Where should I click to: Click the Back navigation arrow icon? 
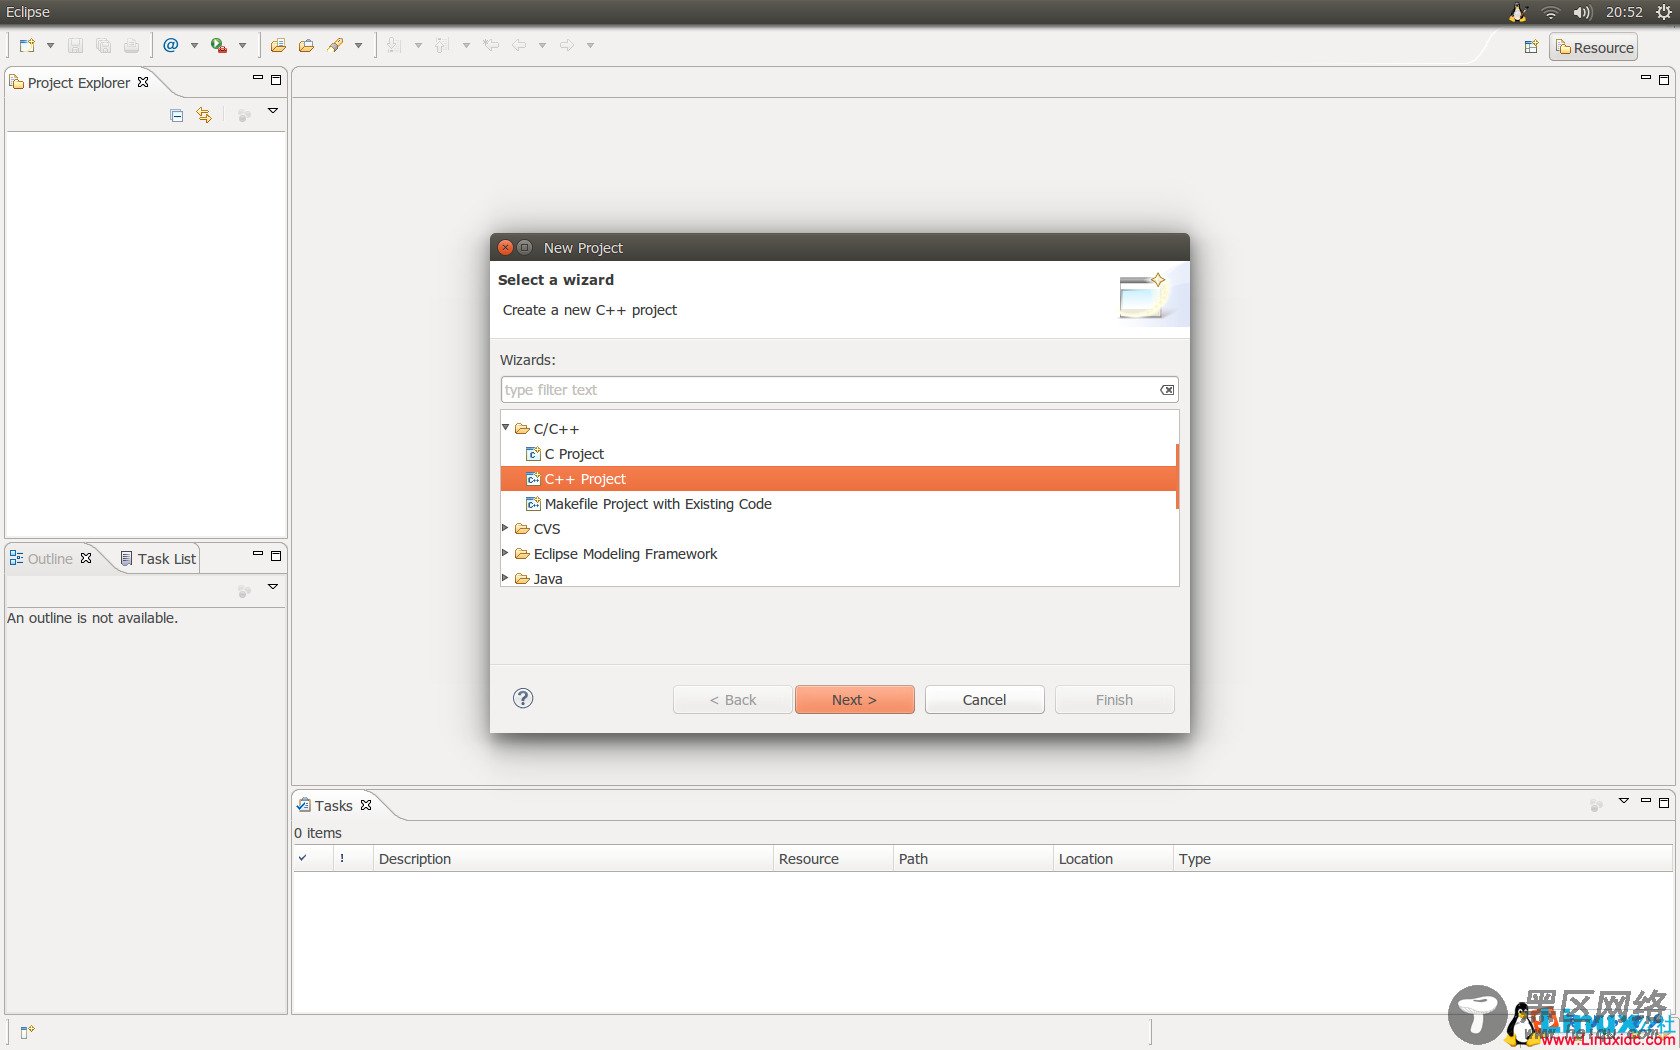point(519,45)
